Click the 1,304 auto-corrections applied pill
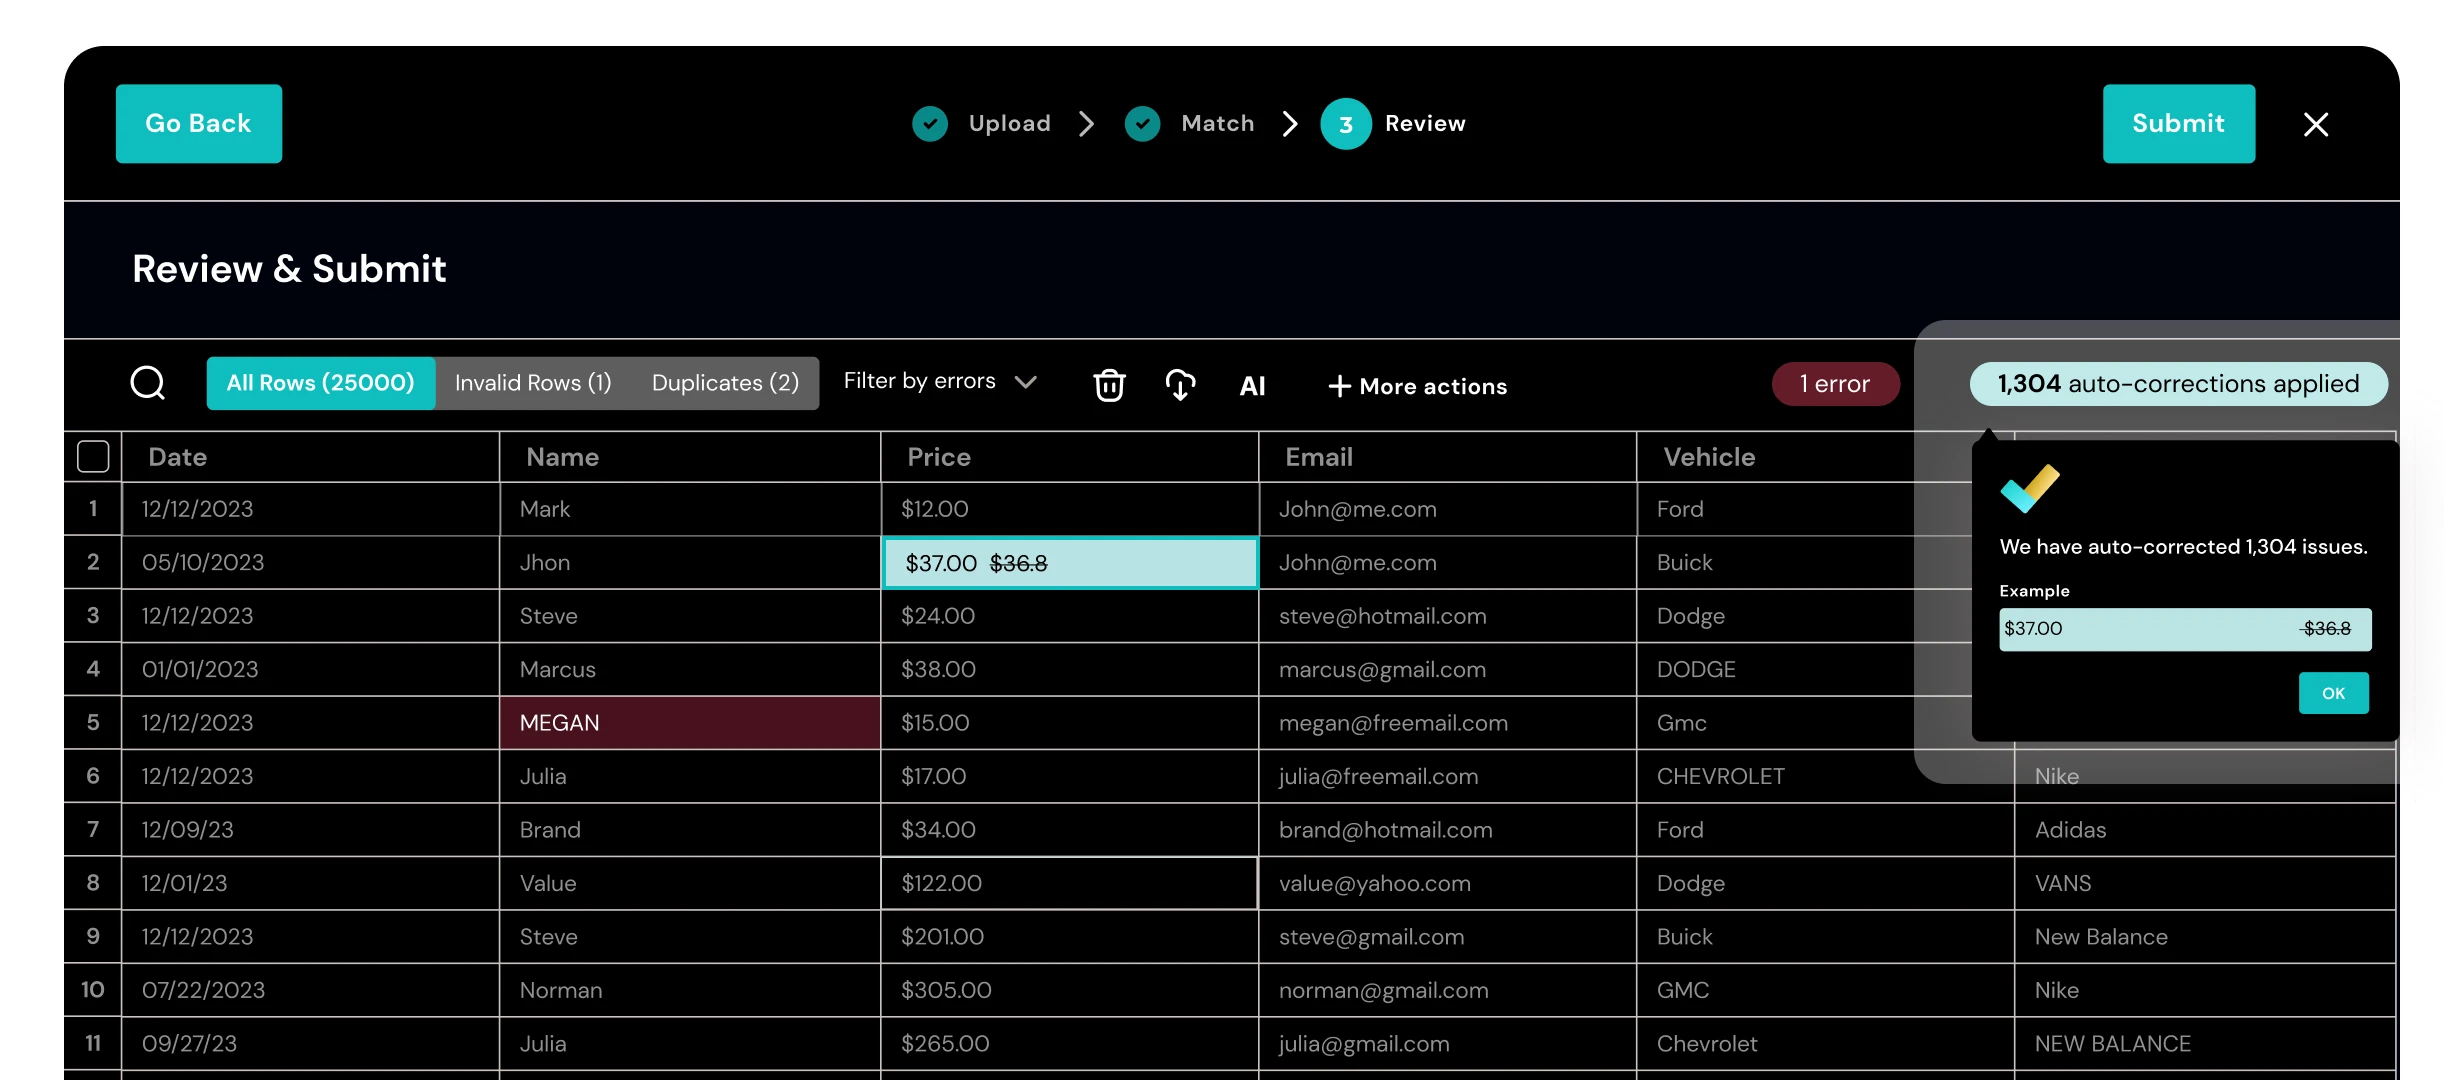The image size is (2444, 1080). pos(2177,384)
